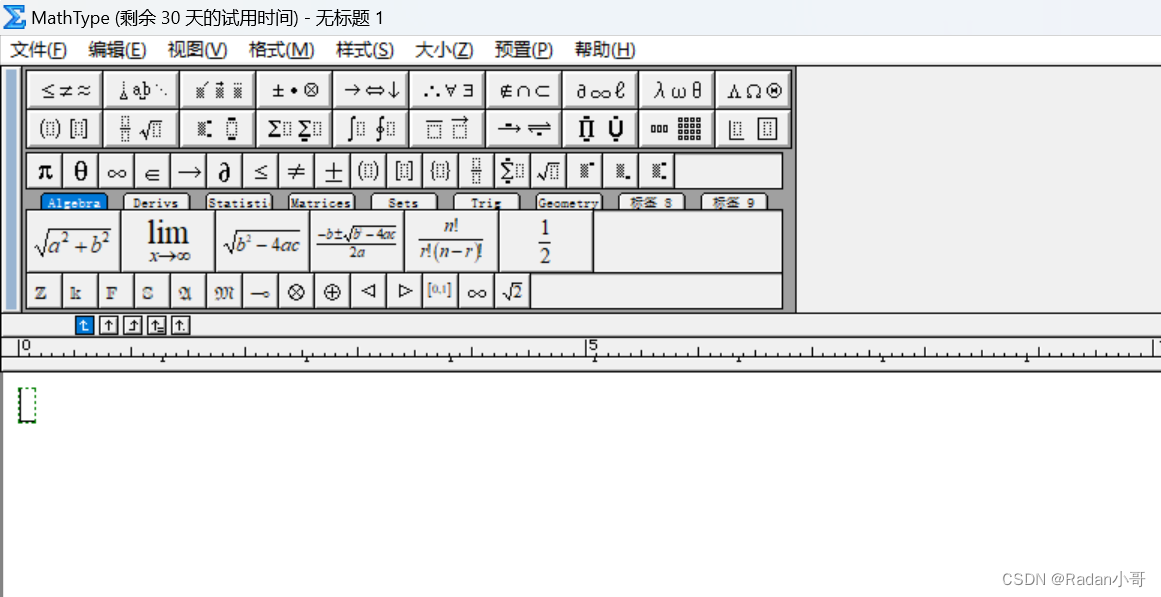Switch to the Sets tab

tap(404, 202)
